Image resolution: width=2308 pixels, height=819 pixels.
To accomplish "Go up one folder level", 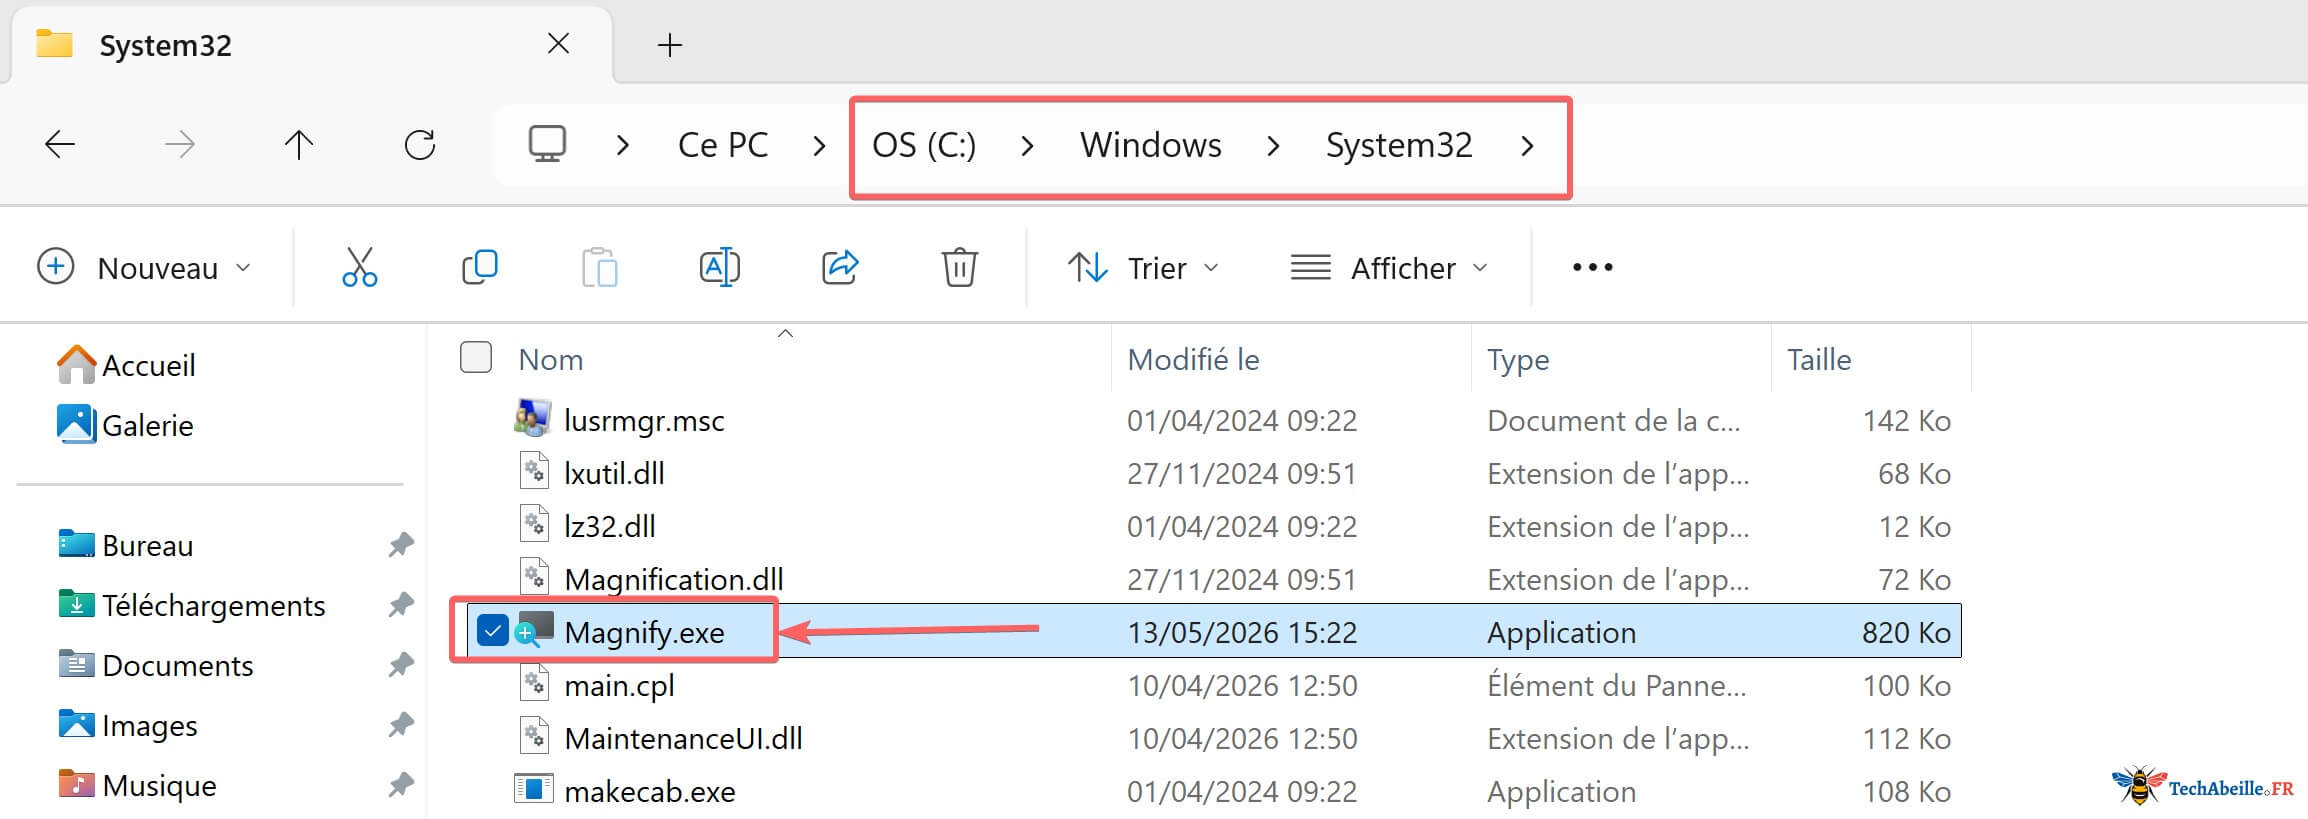I will (x=299, y=145).
